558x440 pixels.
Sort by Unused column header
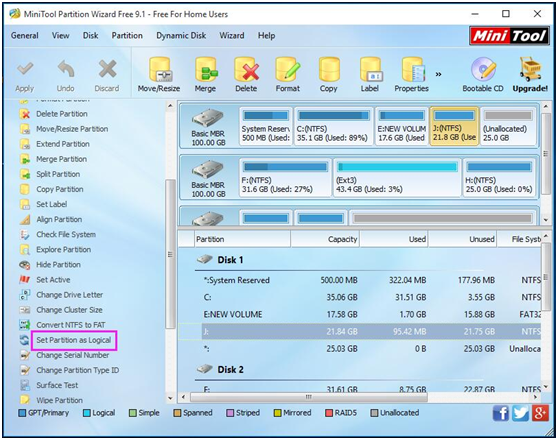(x=463, y=239)
